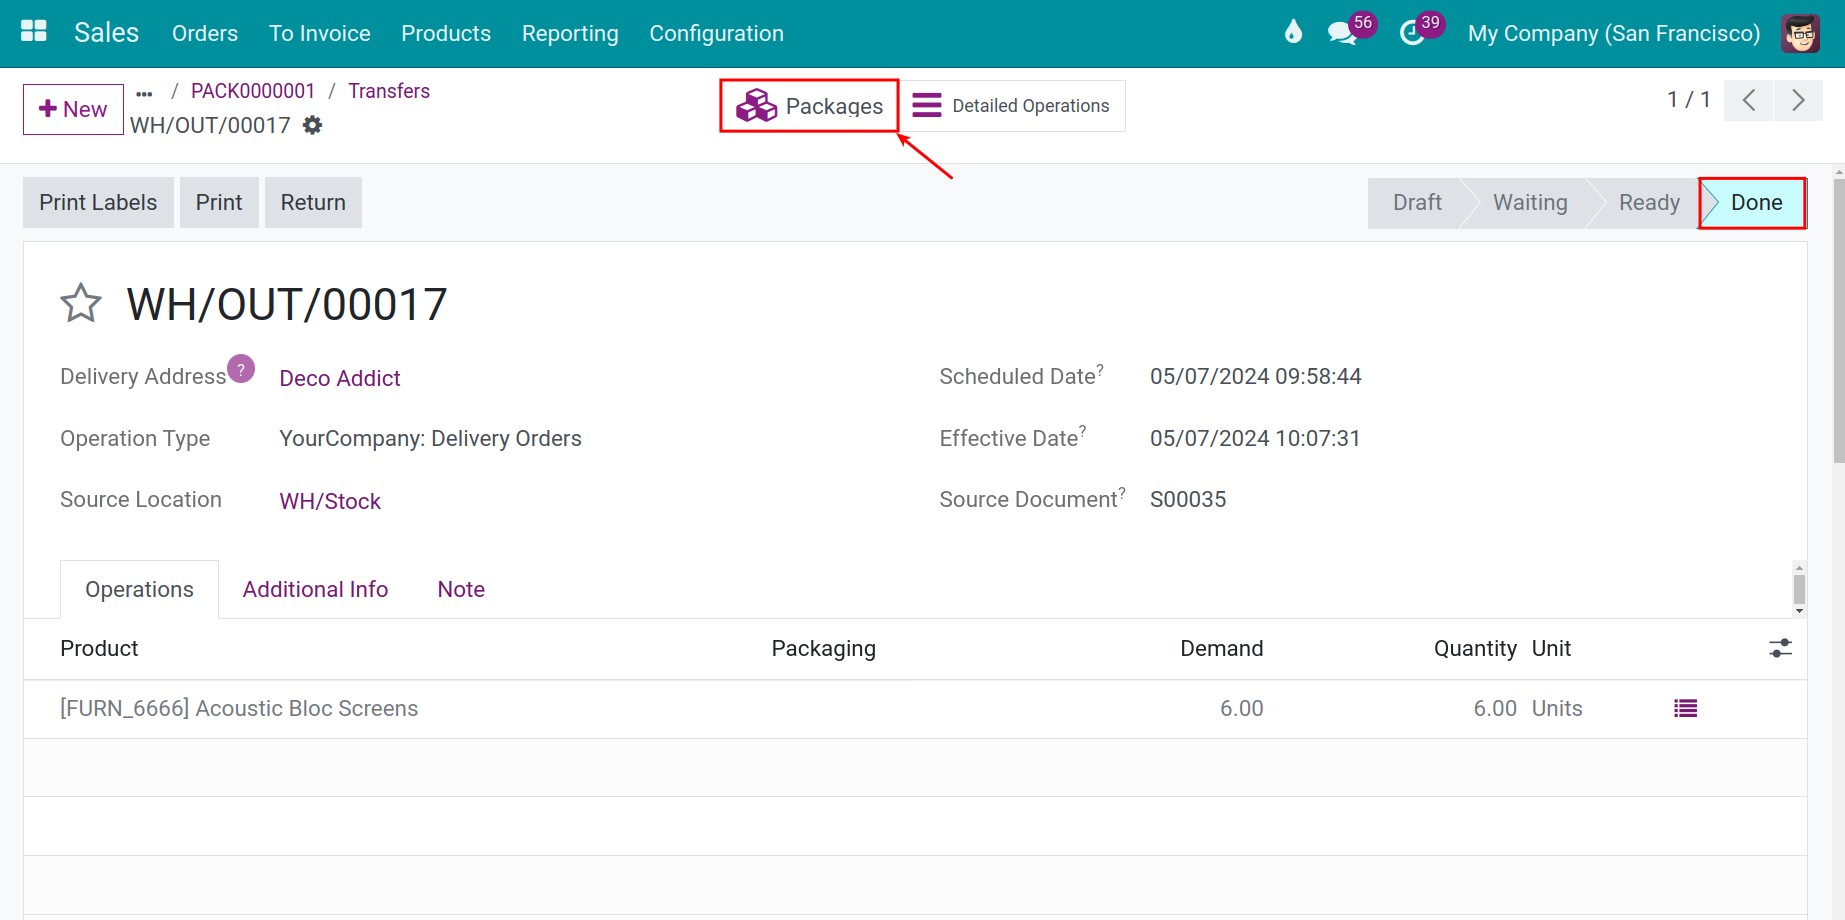Image resolution: width=1845 pixels, height=920 pixels.
Task: Click the Delivery Address help question mark
Action: (241, 369)
